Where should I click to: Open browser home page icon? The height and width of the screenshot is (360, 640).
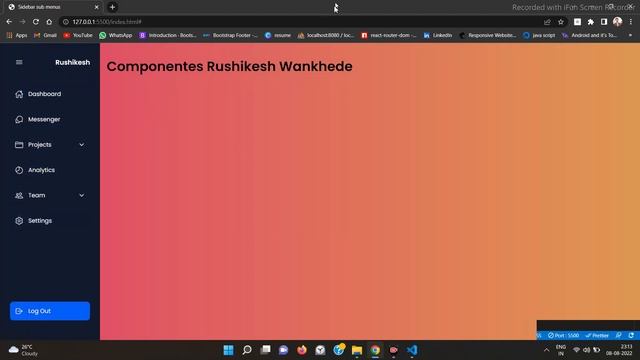pos(49,22)
